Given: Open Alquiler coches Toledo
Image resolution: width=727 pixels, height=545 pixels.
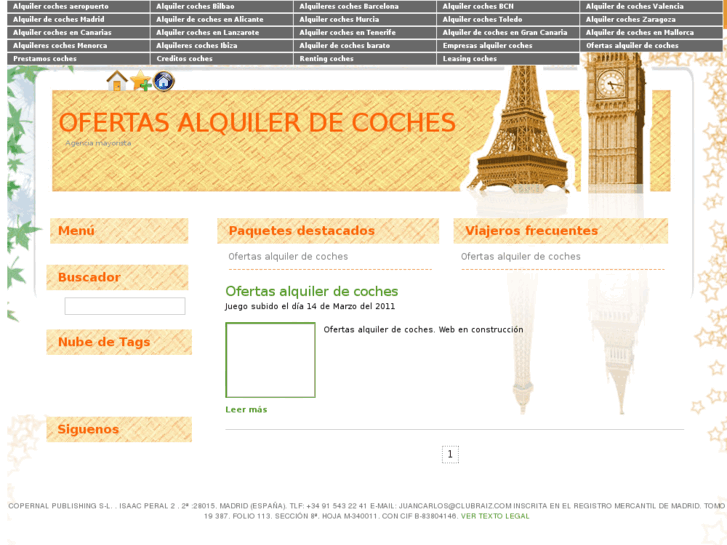Looking at the screenshot, I should click(x=508, y=19).
